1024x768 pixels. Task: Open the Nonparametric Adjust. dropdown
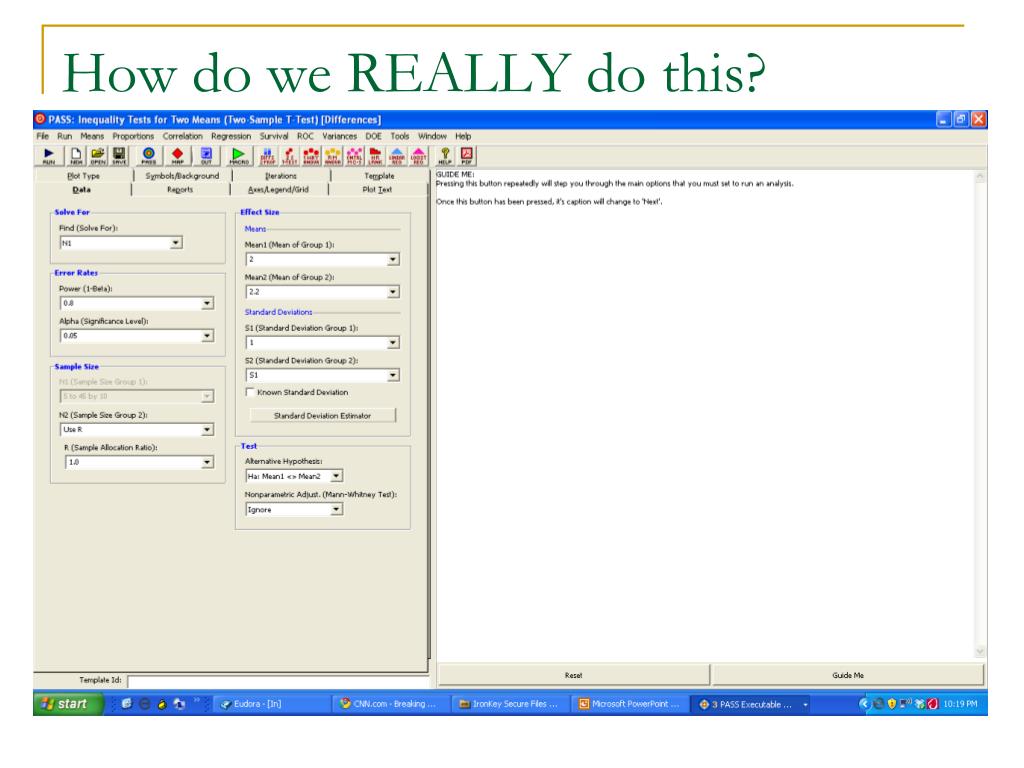[x=336, y=509]
